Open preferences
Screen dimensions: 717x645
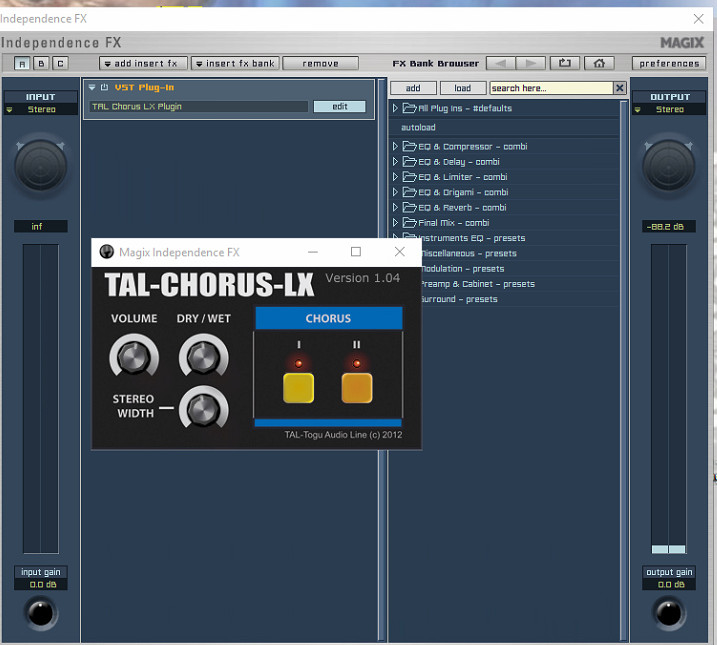[669, 64]
